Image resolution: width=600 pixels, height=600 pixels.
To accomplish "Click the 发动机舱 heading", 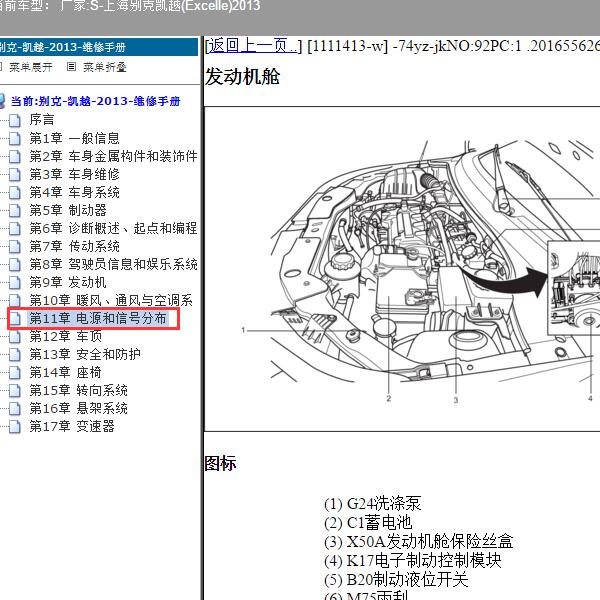I will tap(243, 77).
